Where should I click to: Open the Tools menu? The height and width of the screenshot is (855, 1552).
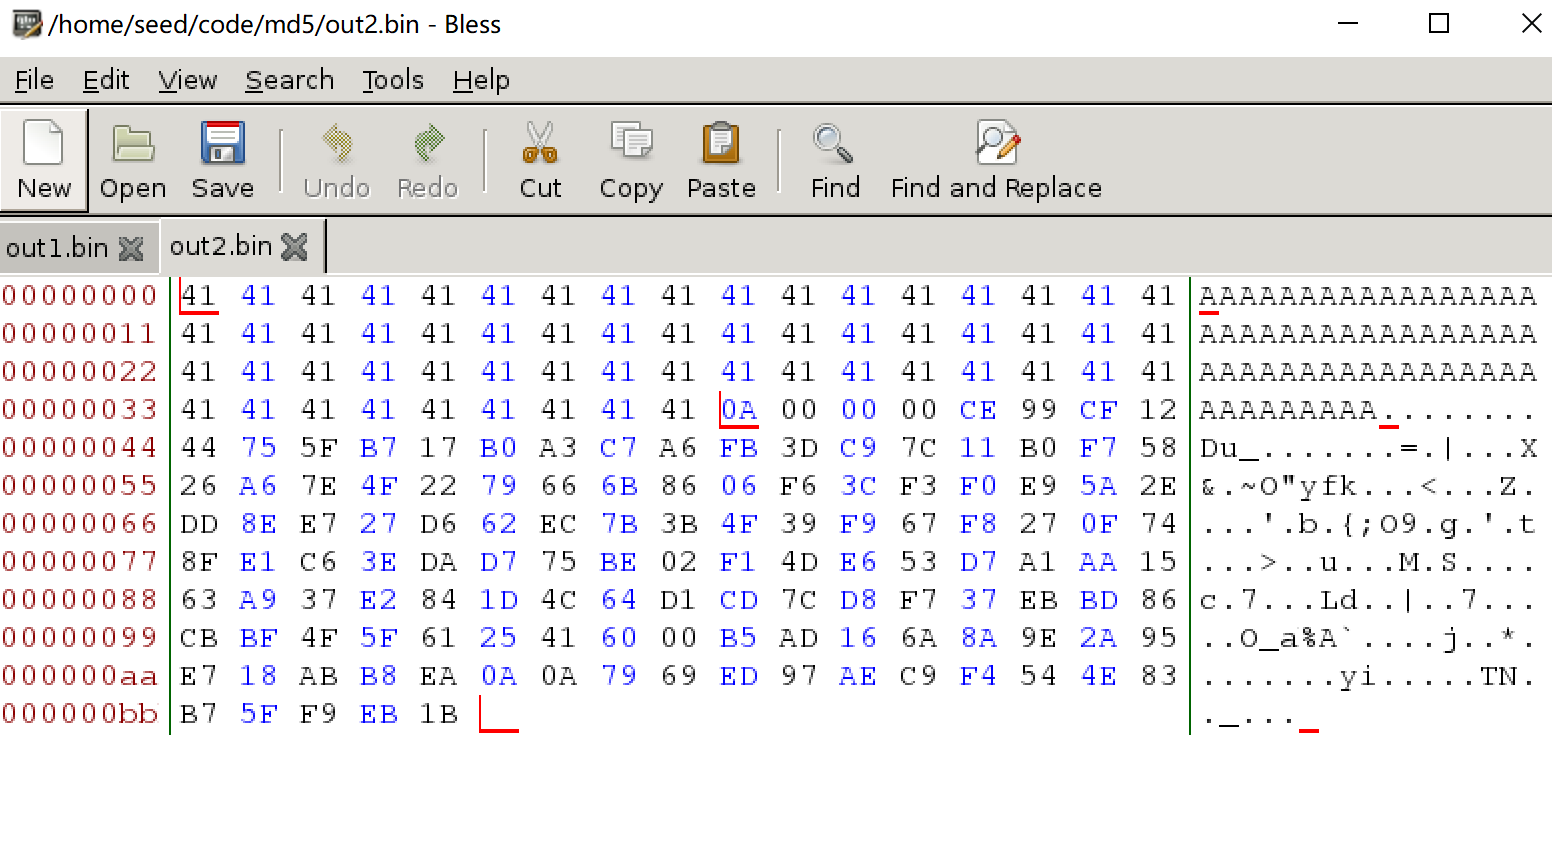click(x=393, y=80)
